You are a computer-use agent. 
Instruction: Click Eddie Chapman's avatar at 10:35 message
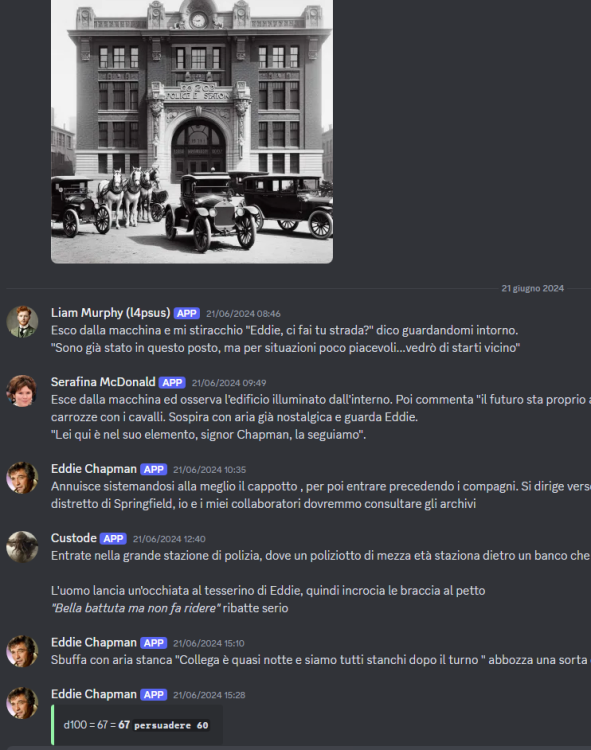(22, 478)
